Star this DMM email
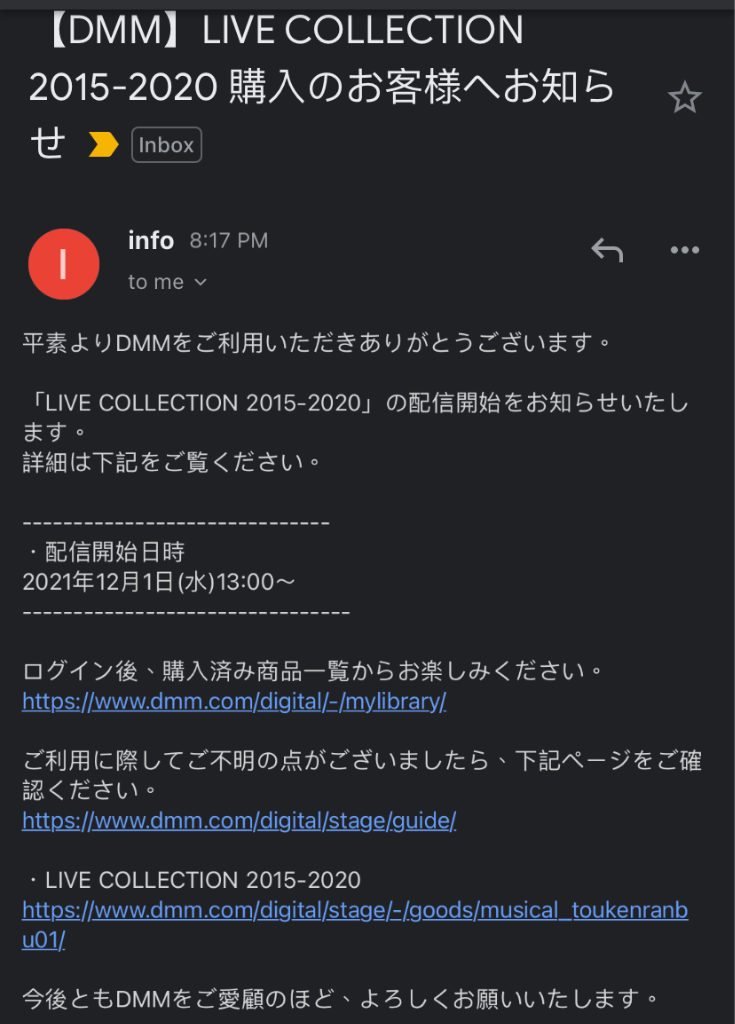735x1024 pixels. pos(684,97)
